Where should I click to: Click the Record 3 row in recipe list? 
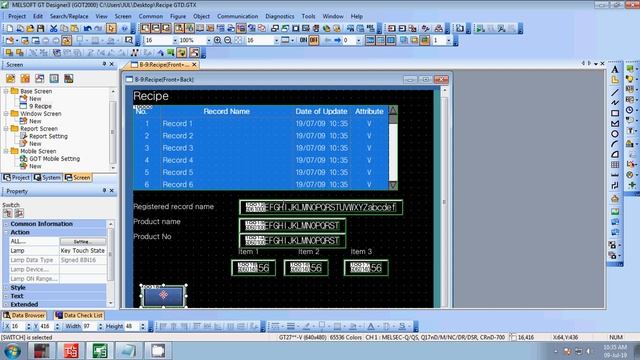261,148
